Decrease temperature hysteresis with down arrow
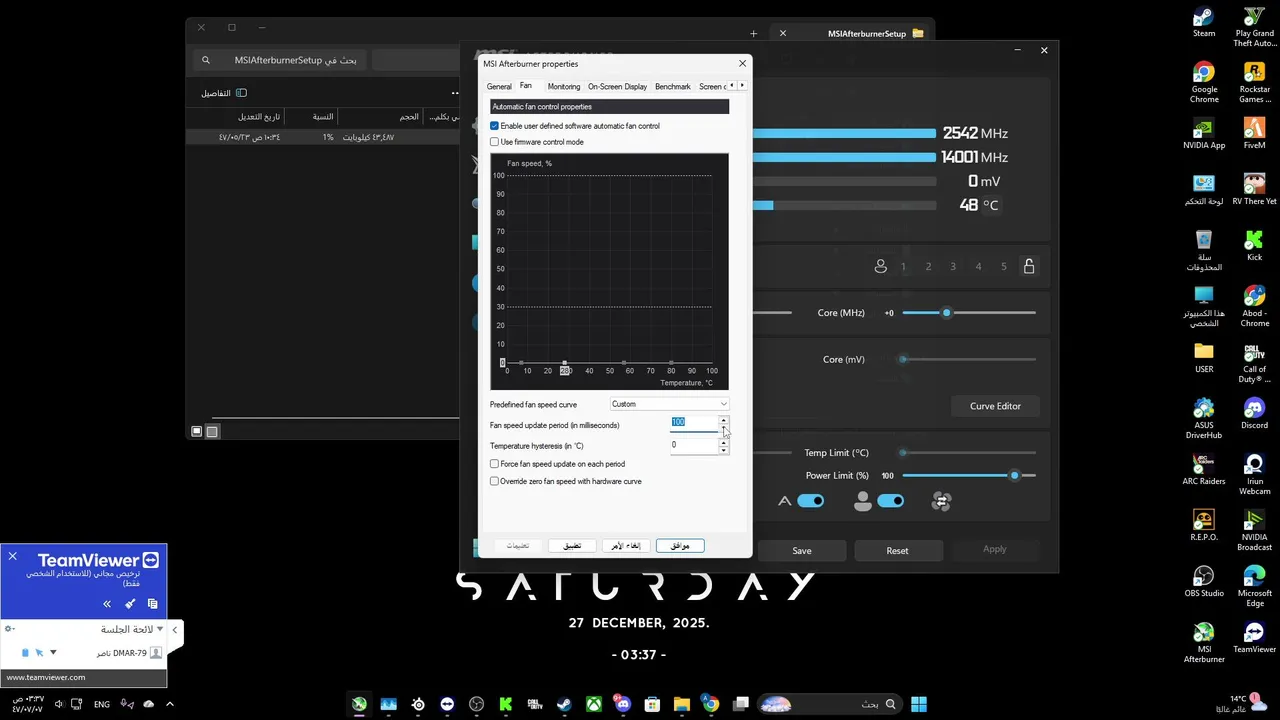The height and width of the screenshot is (720, 1280). point(724,450)
